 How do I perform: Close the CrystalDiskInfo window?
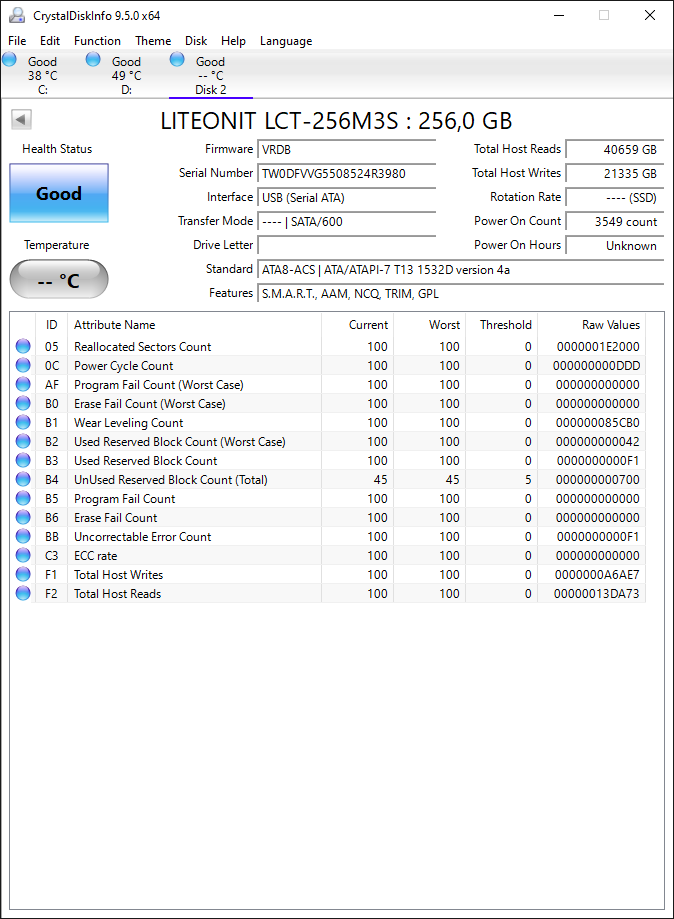click(x=649, y=15)
